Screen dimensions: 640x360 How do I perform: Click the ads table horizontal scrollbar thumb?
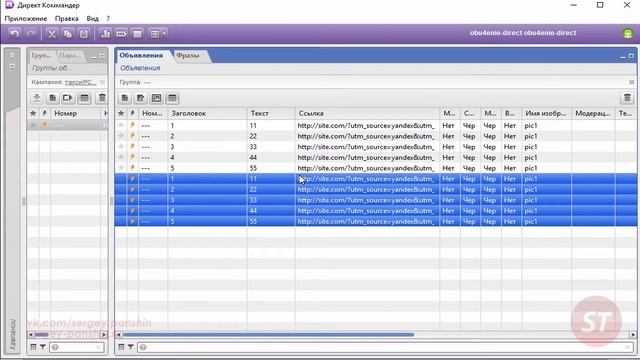tap(268, 334)
